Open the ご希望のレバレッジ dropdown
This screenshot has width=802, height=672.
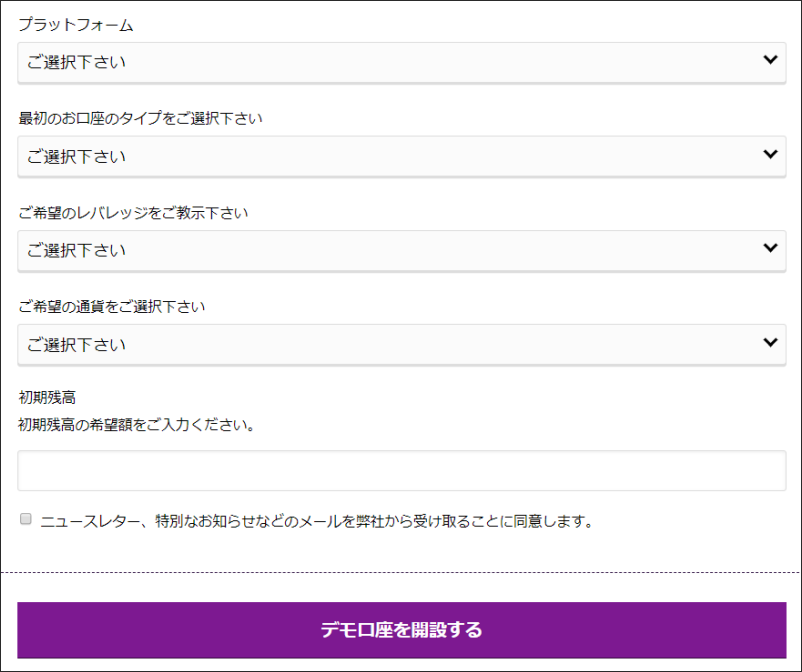click(x=400, y=250)
